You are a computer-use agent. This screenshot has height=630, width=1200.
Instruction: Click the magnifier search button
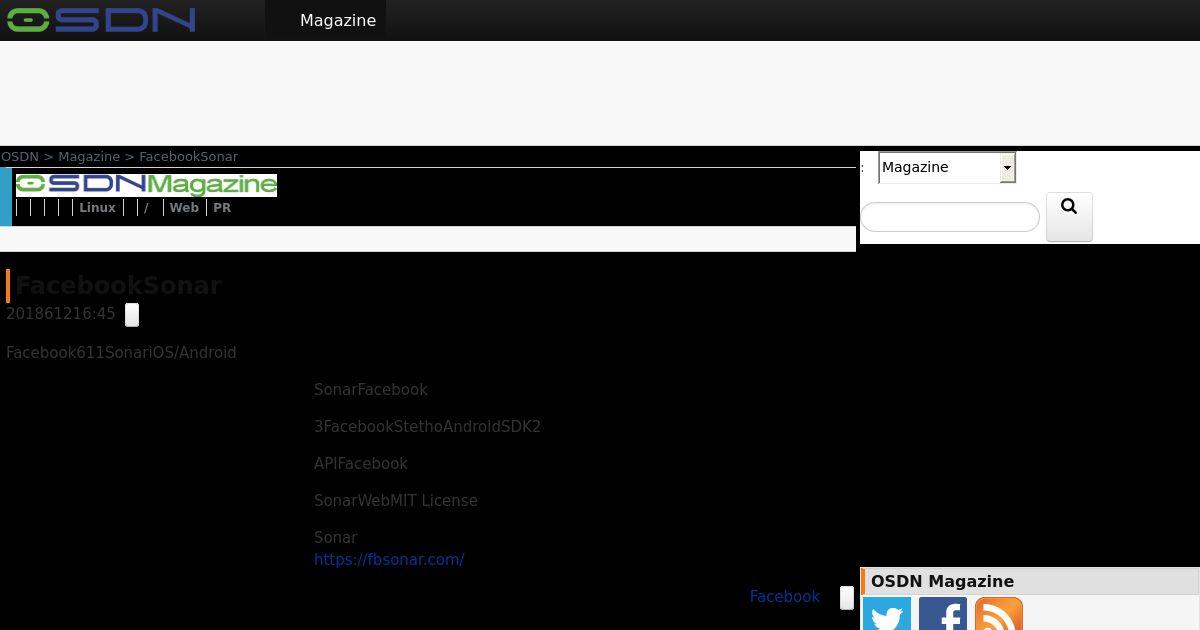coord(1069,217)
